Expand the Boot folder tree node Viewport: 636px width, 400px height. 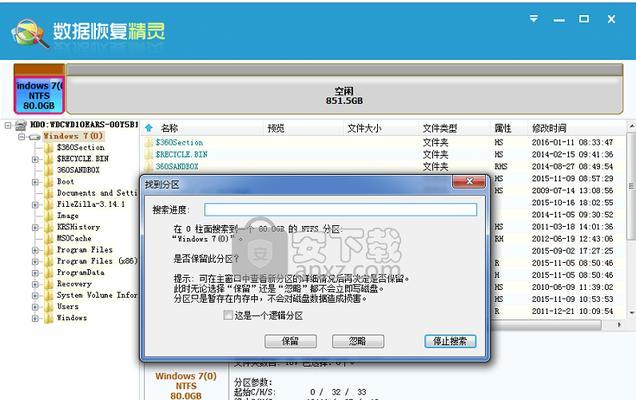35,182
